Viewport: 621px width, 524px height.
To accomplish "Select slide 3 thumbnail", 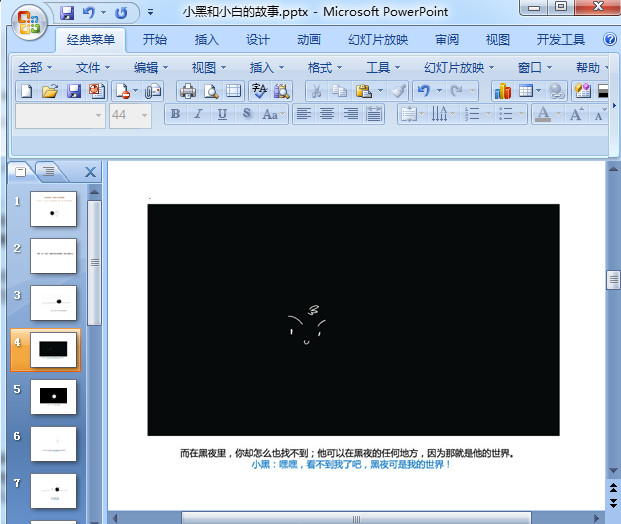I will coord(53,303).
